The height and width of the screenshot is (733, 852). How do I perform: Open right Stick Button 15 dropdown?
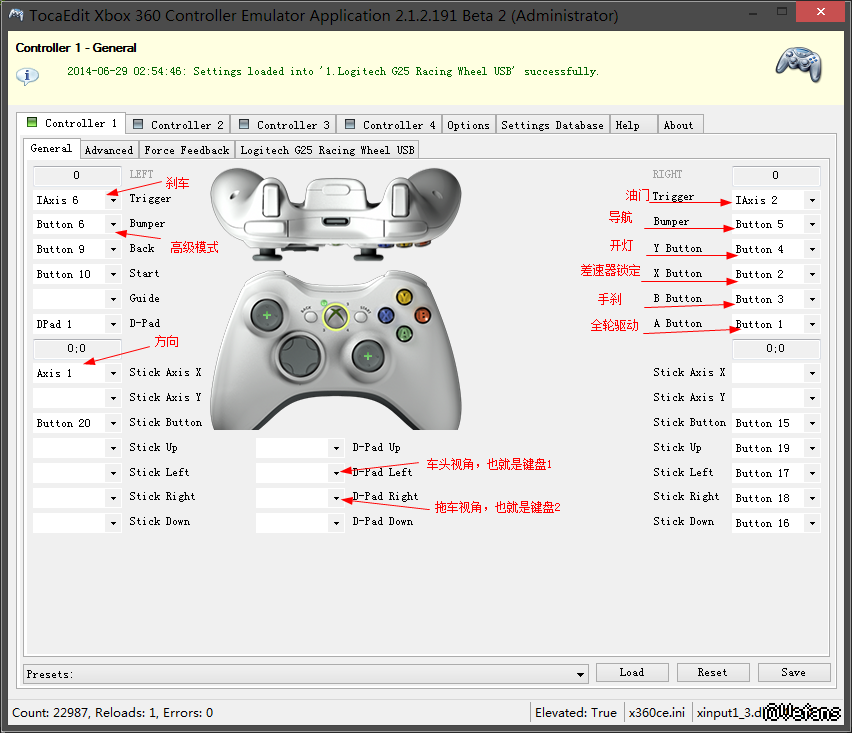[x=812, y=423]
